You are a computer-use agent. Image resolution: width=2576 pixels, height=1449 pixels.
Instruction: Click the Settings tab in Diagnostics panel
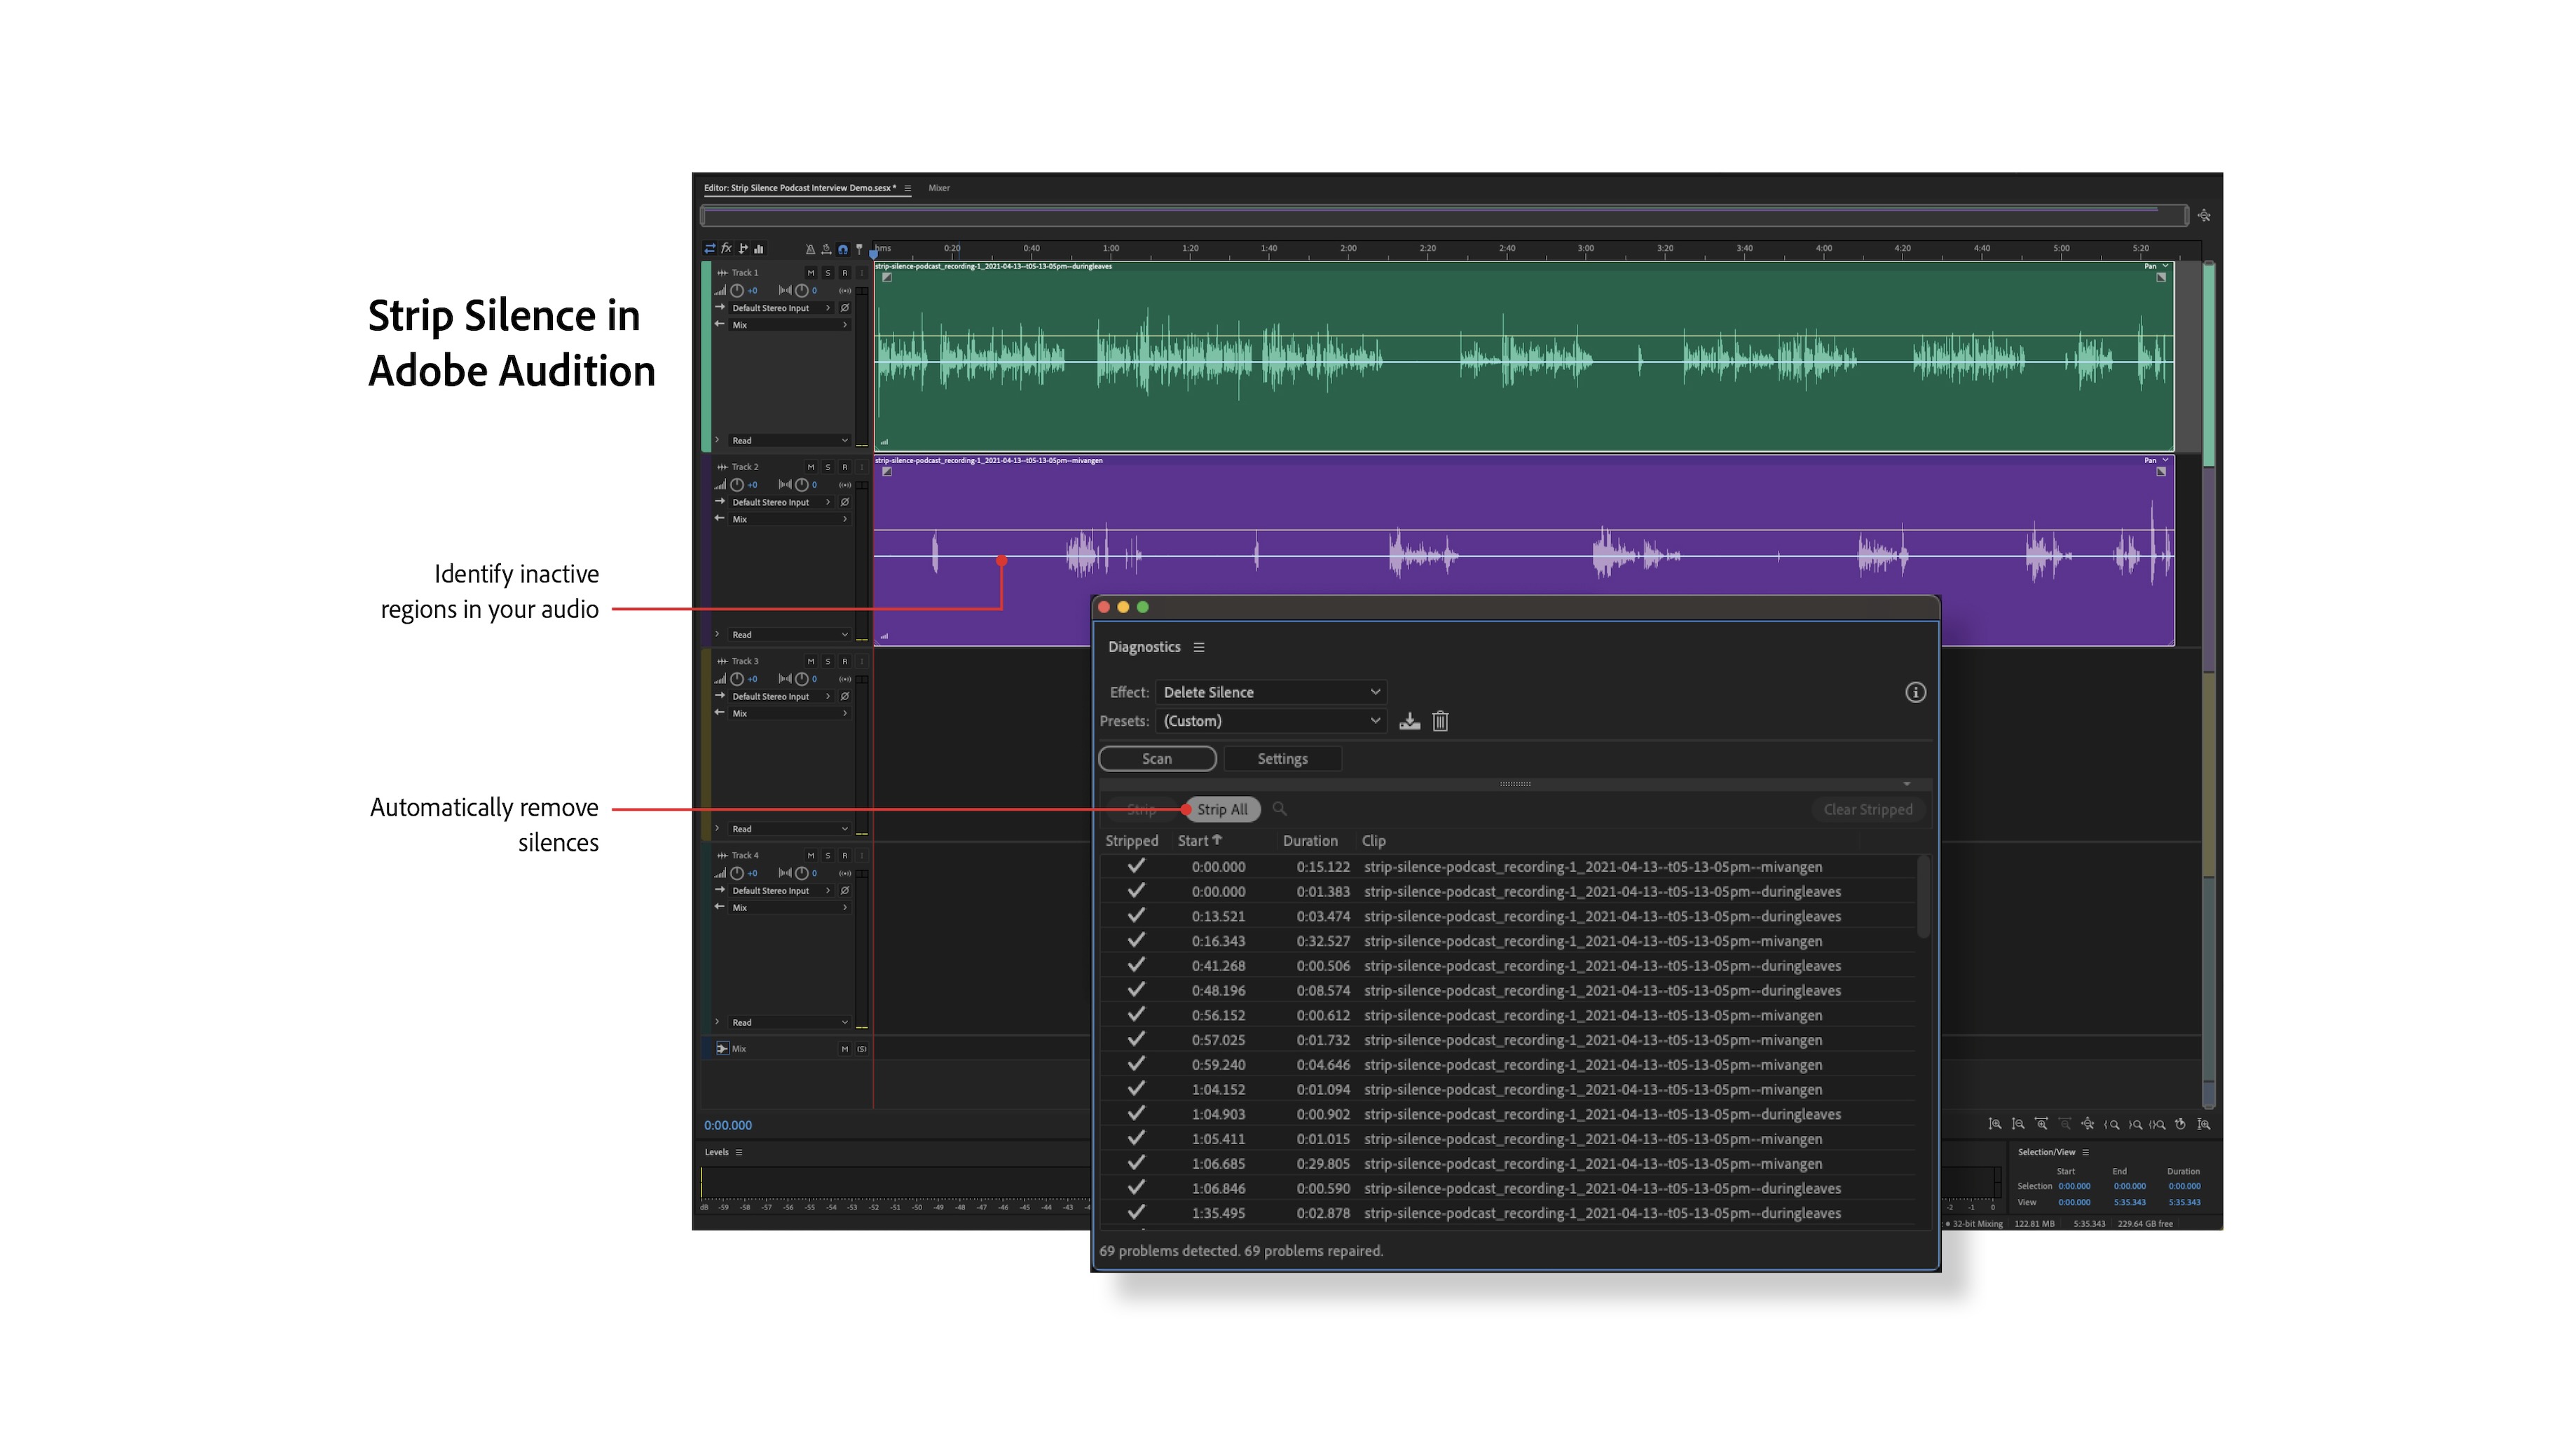click(1281, 757)
